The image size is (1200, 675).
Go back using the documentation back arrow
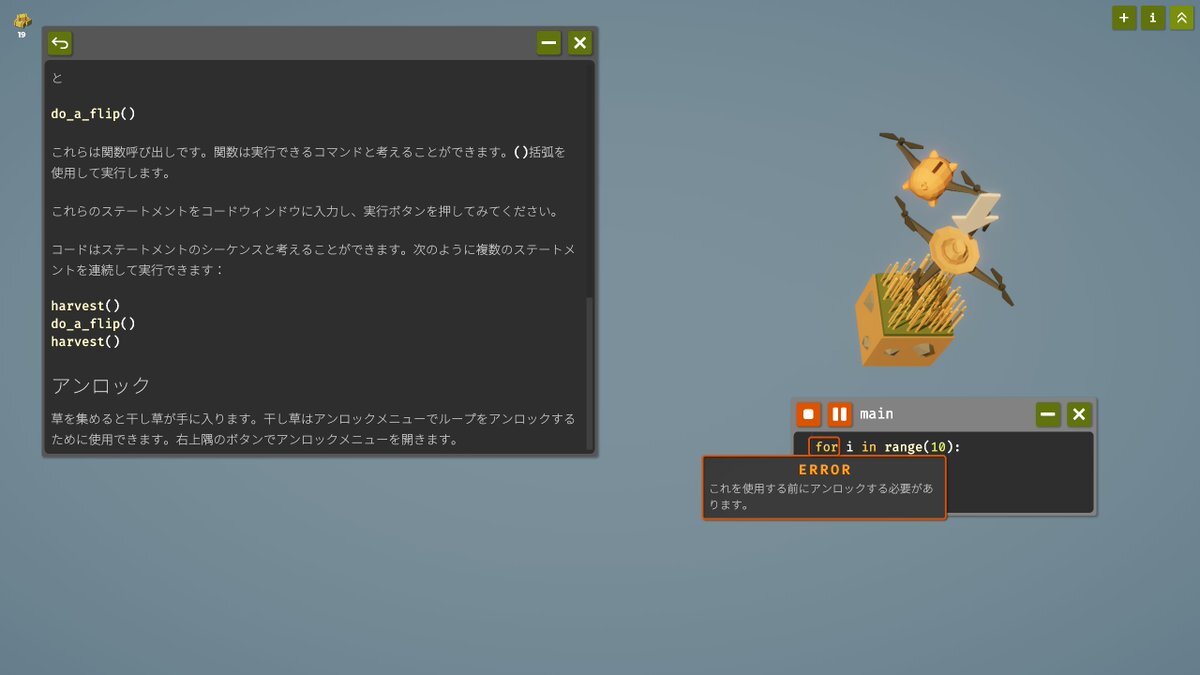pos(60,43)
